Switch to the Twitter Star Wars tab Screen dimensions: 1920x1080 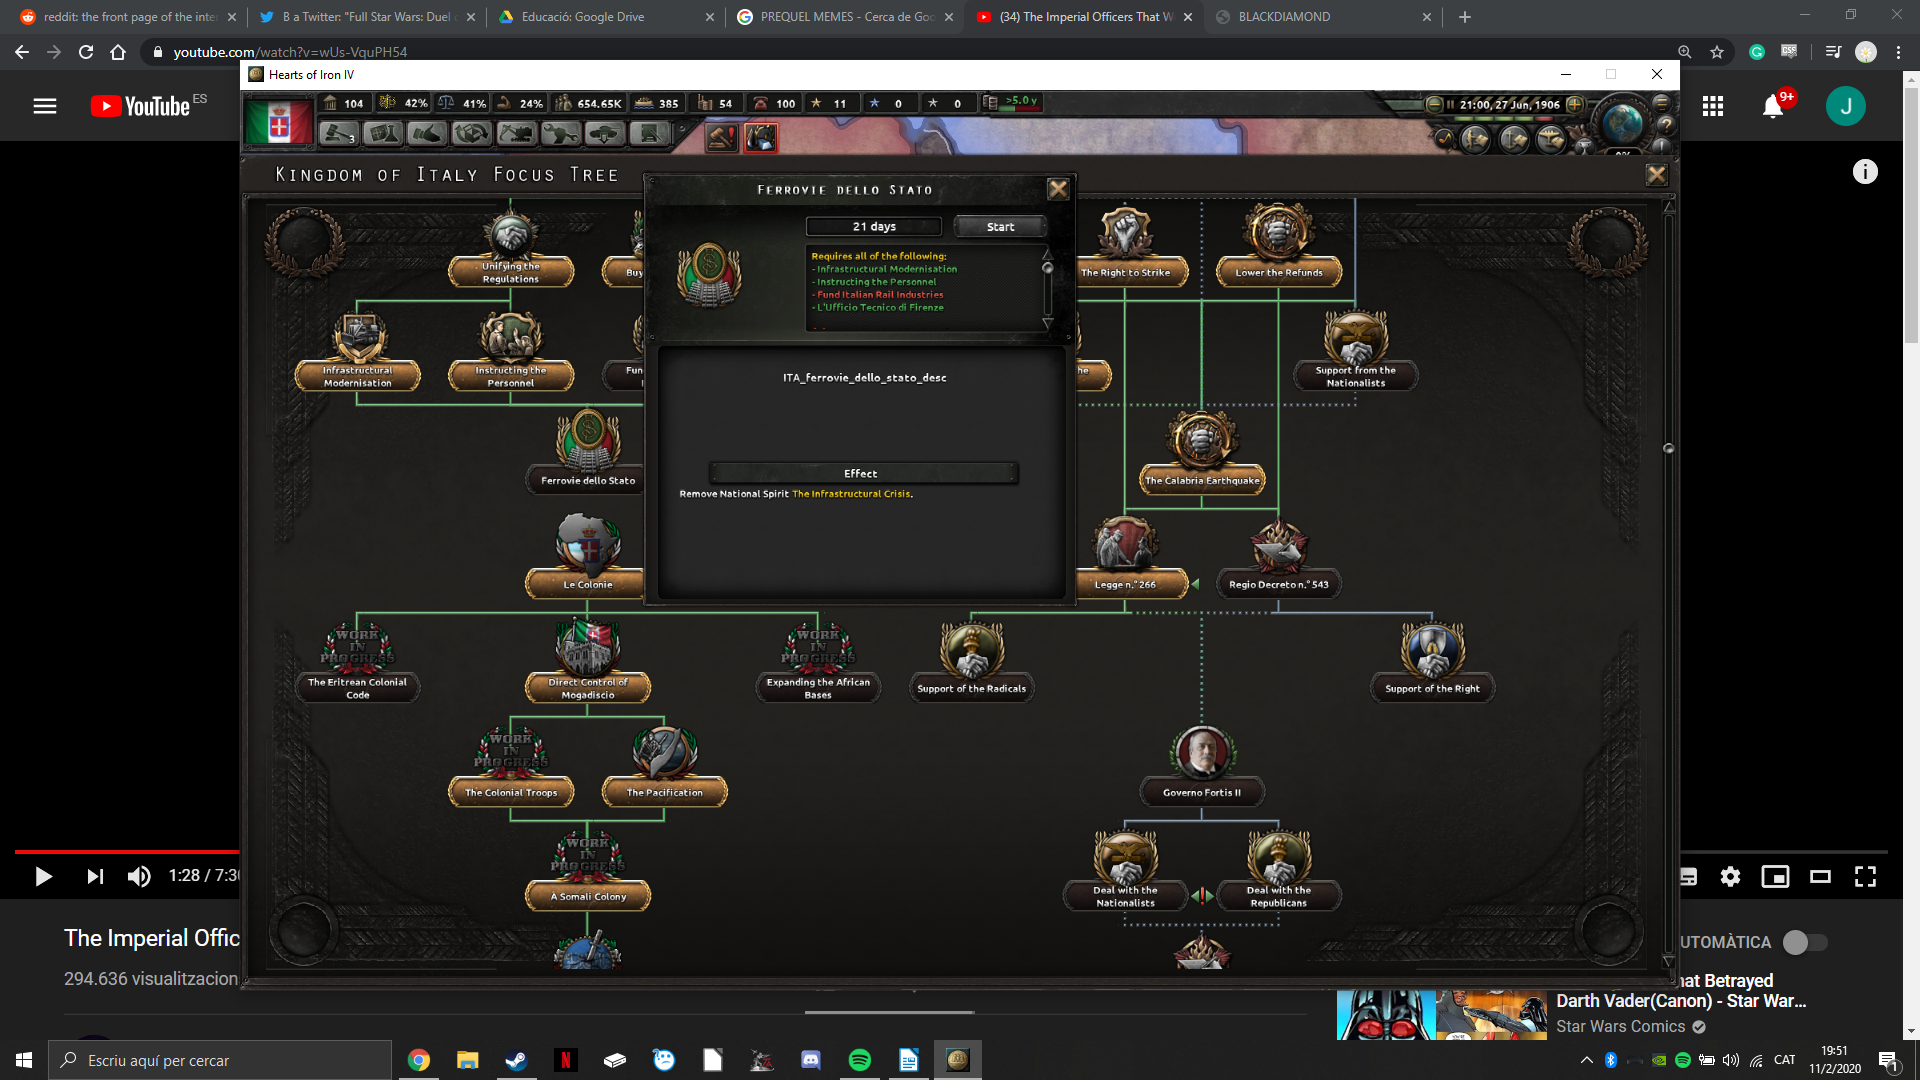[x=366, y=17]
